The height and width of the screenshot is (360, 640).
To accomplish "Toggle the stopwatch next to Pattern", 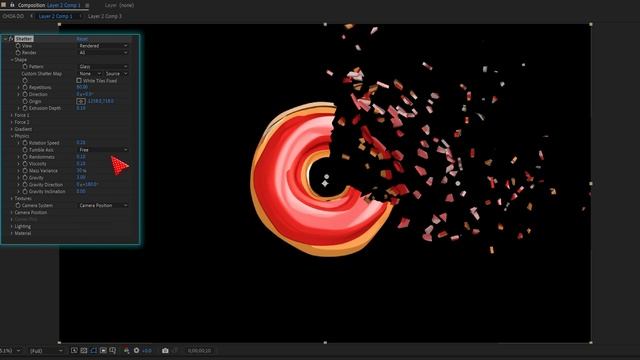I will click(x=25, y=67).
